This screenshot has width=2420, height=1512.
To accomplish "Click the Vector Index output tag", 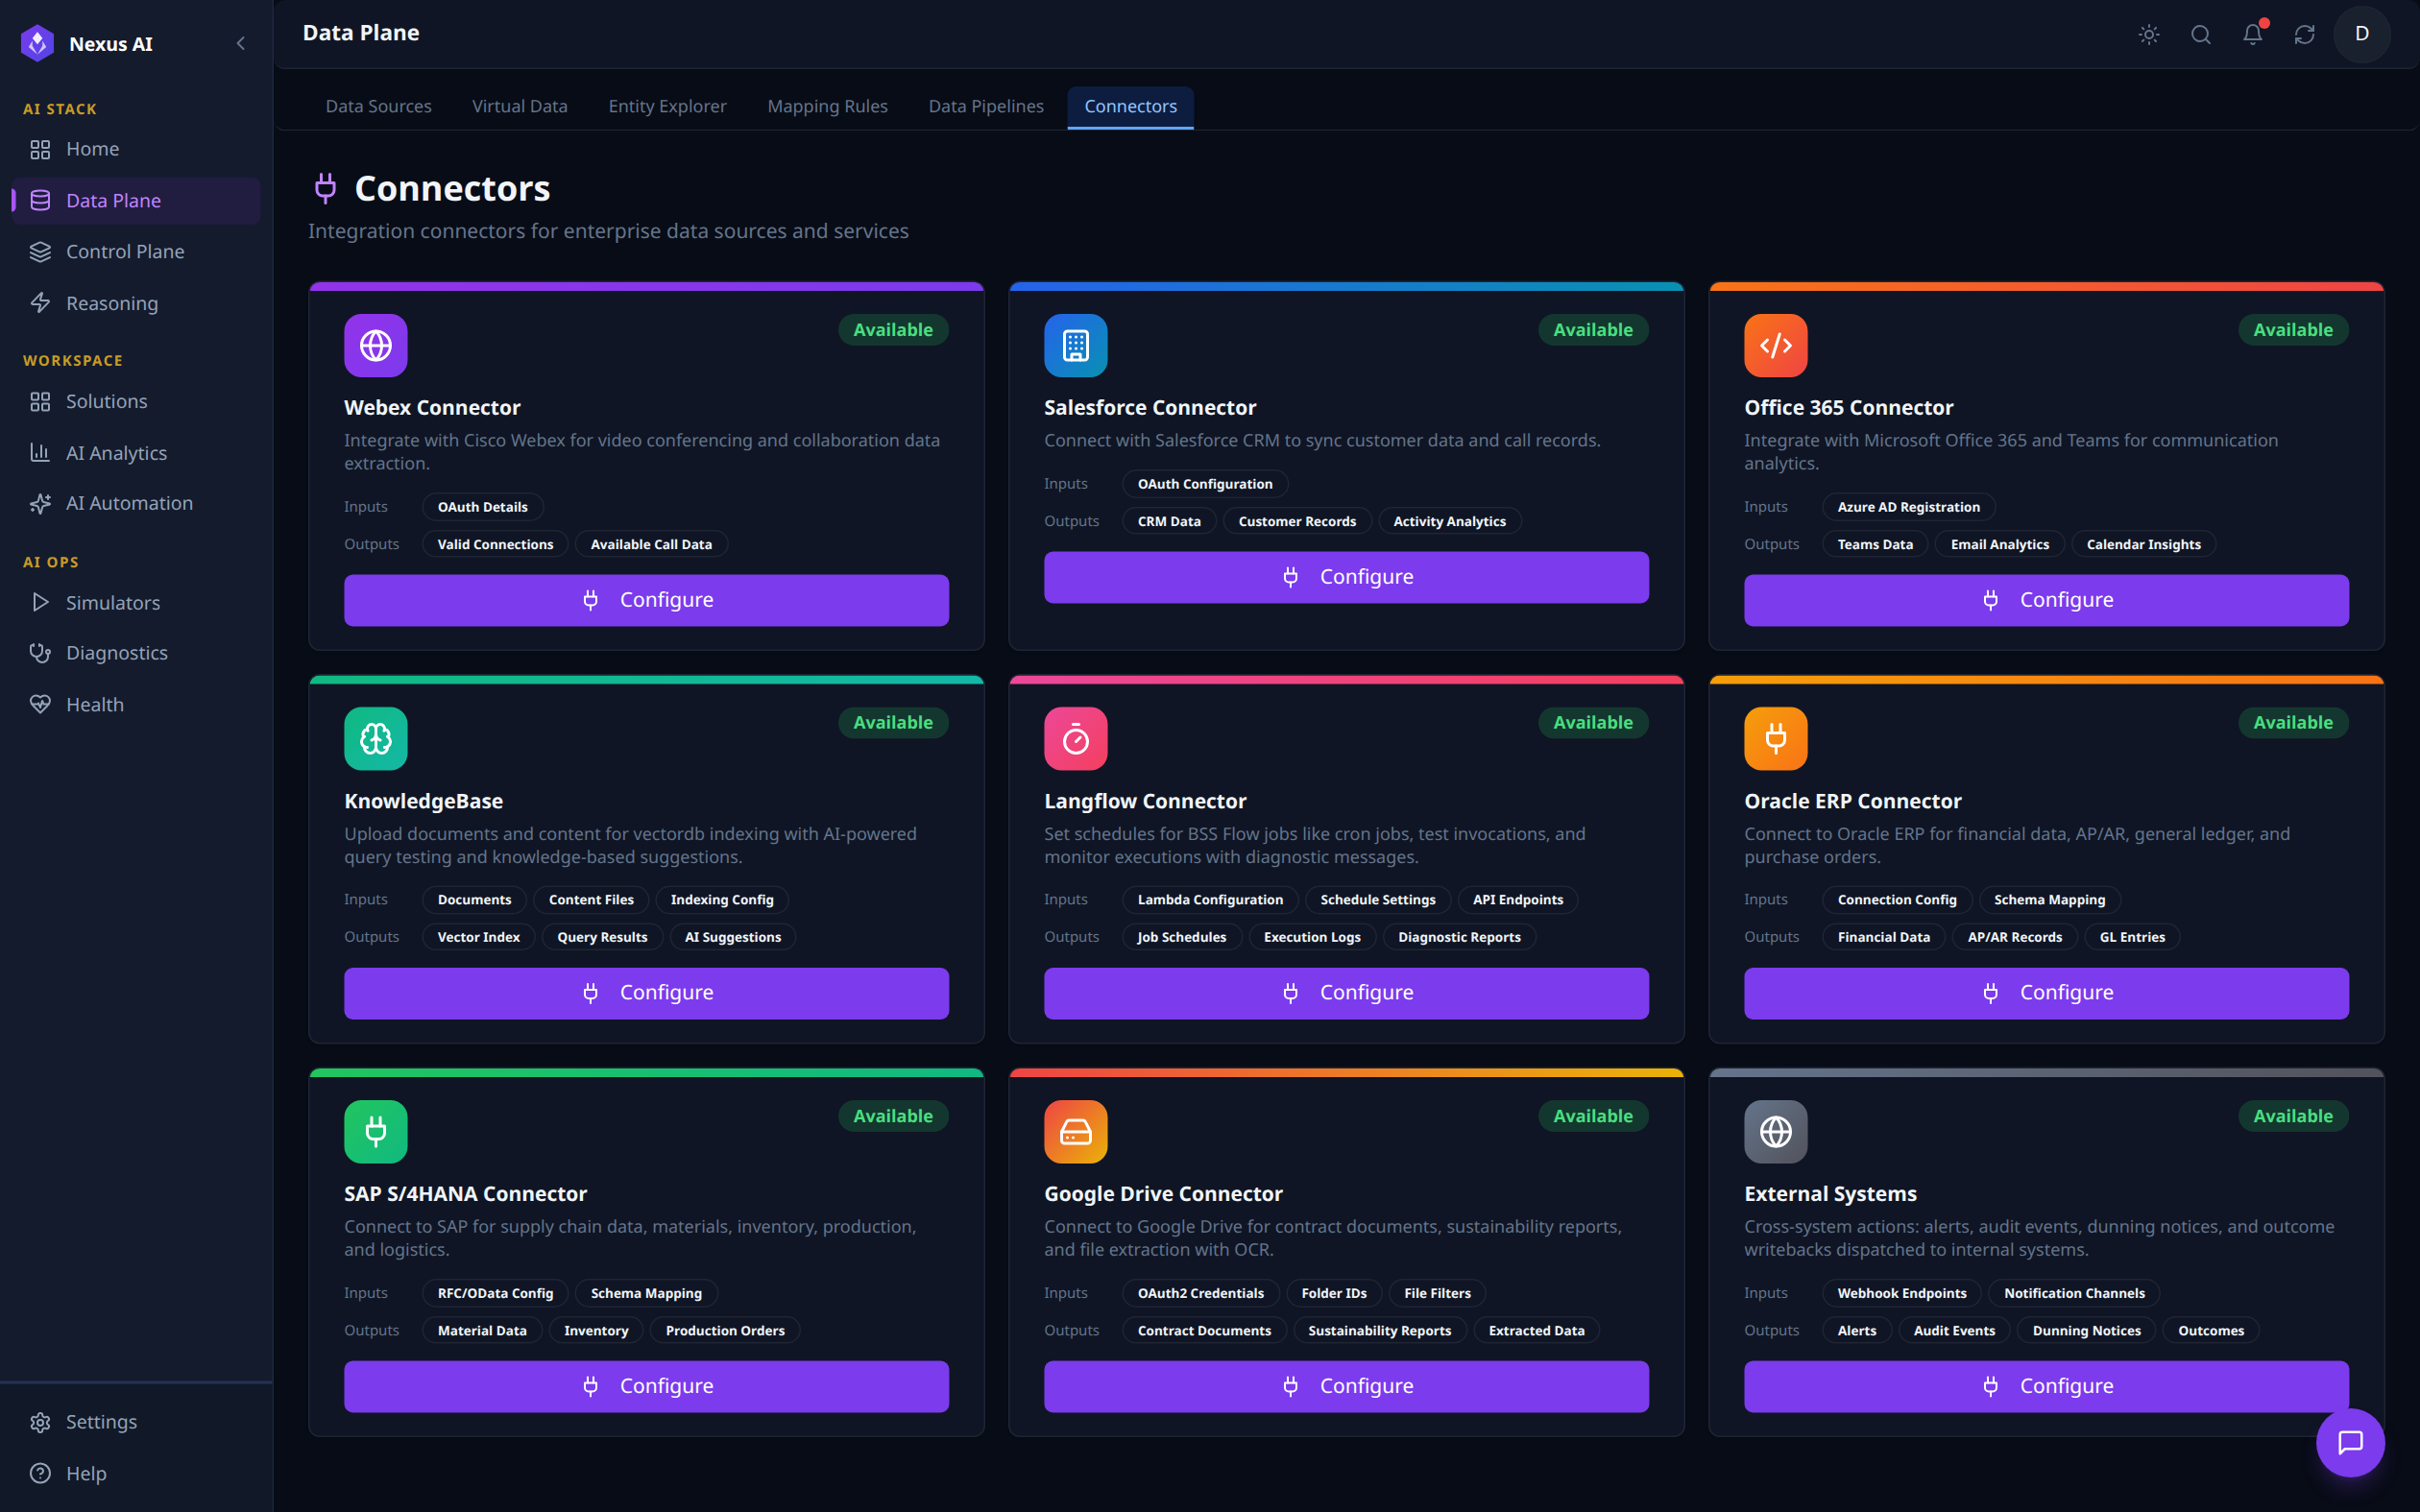I will click(x=478, y=937).
